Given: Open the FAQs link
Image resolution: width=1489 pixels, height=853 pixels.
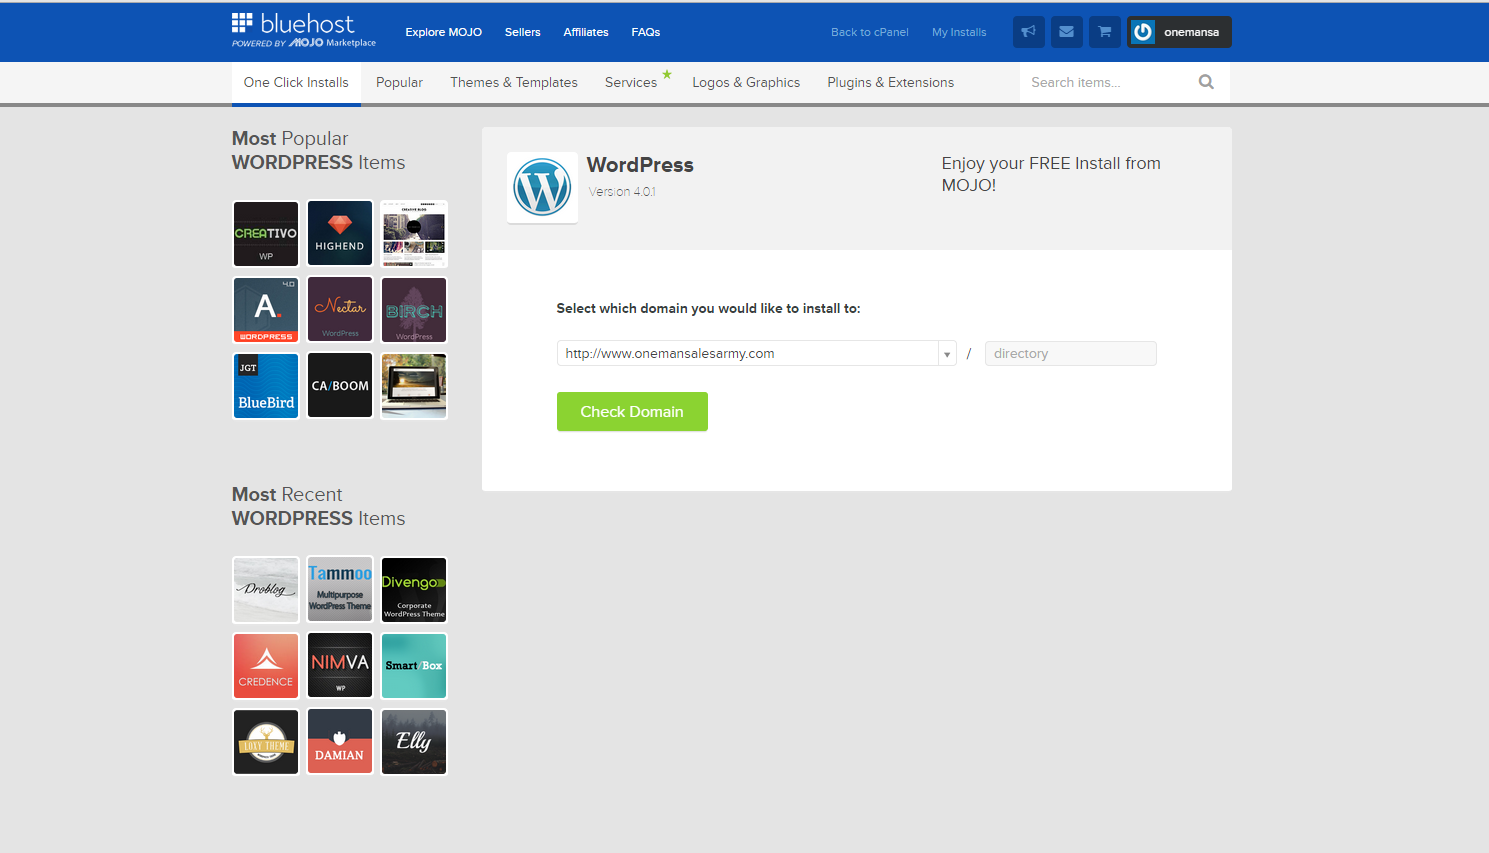Looking at the screenshot, I should pyautogui.click(x=646, y=32).
